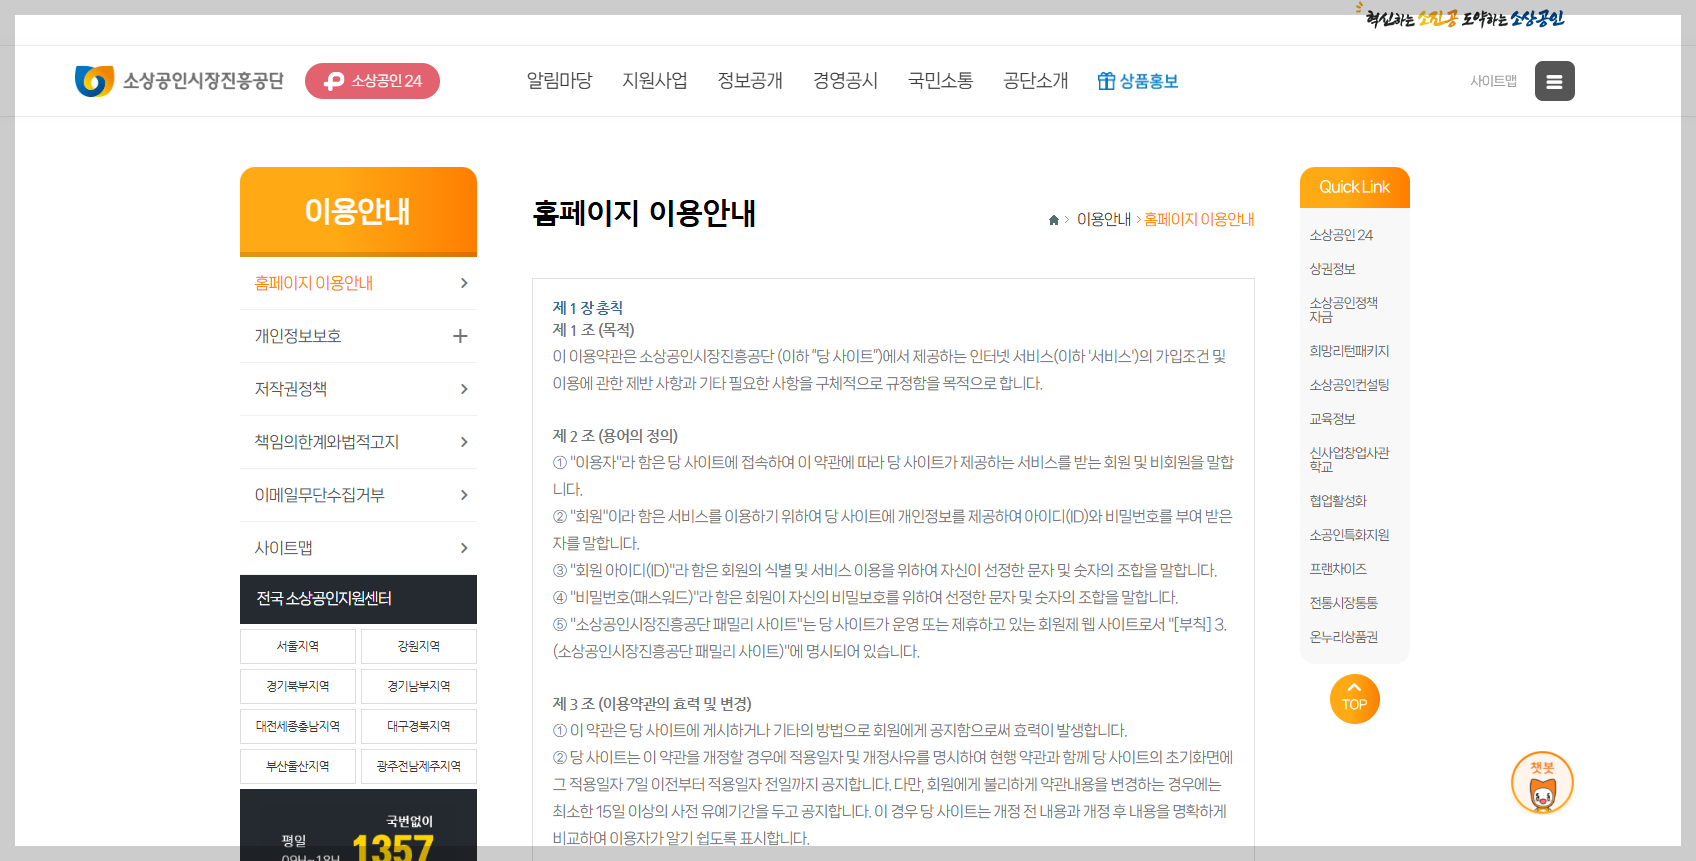This screenshot has height=861, width=1696.
Task: Open the 상권정보 quick link
Action: coord(1332,269)
